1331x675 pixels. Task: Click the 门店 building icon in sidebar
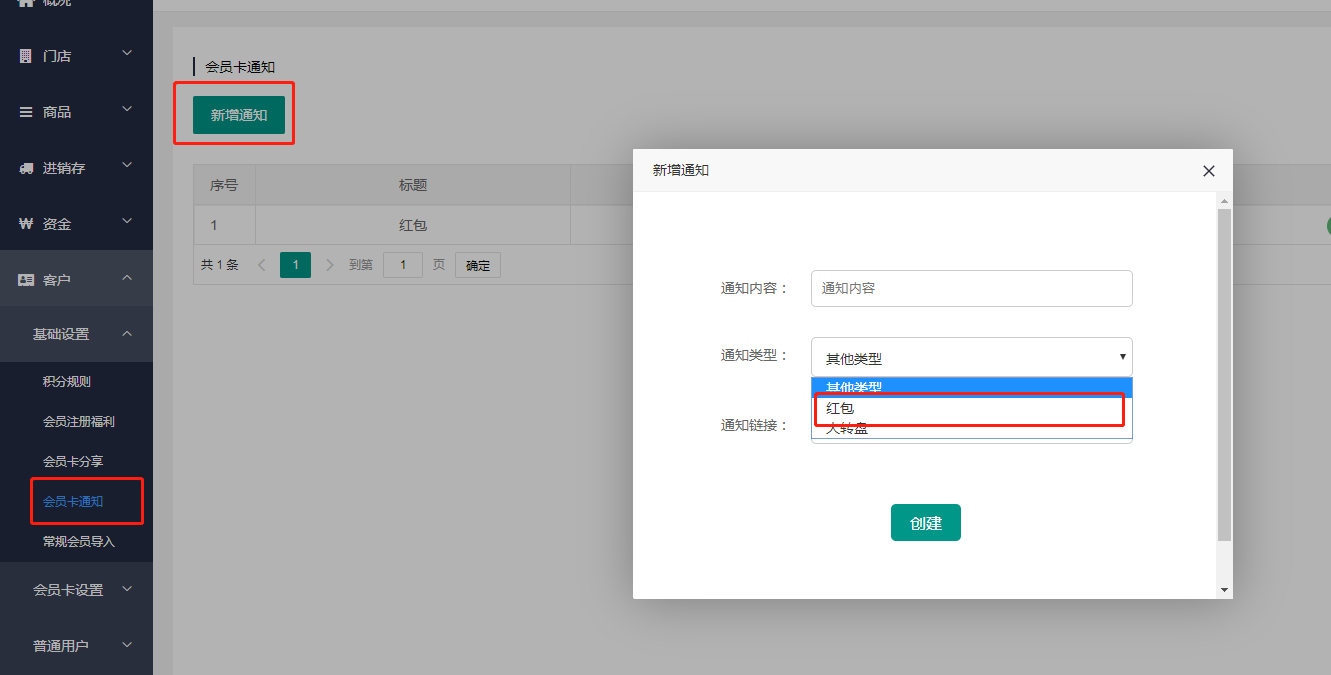26,56
